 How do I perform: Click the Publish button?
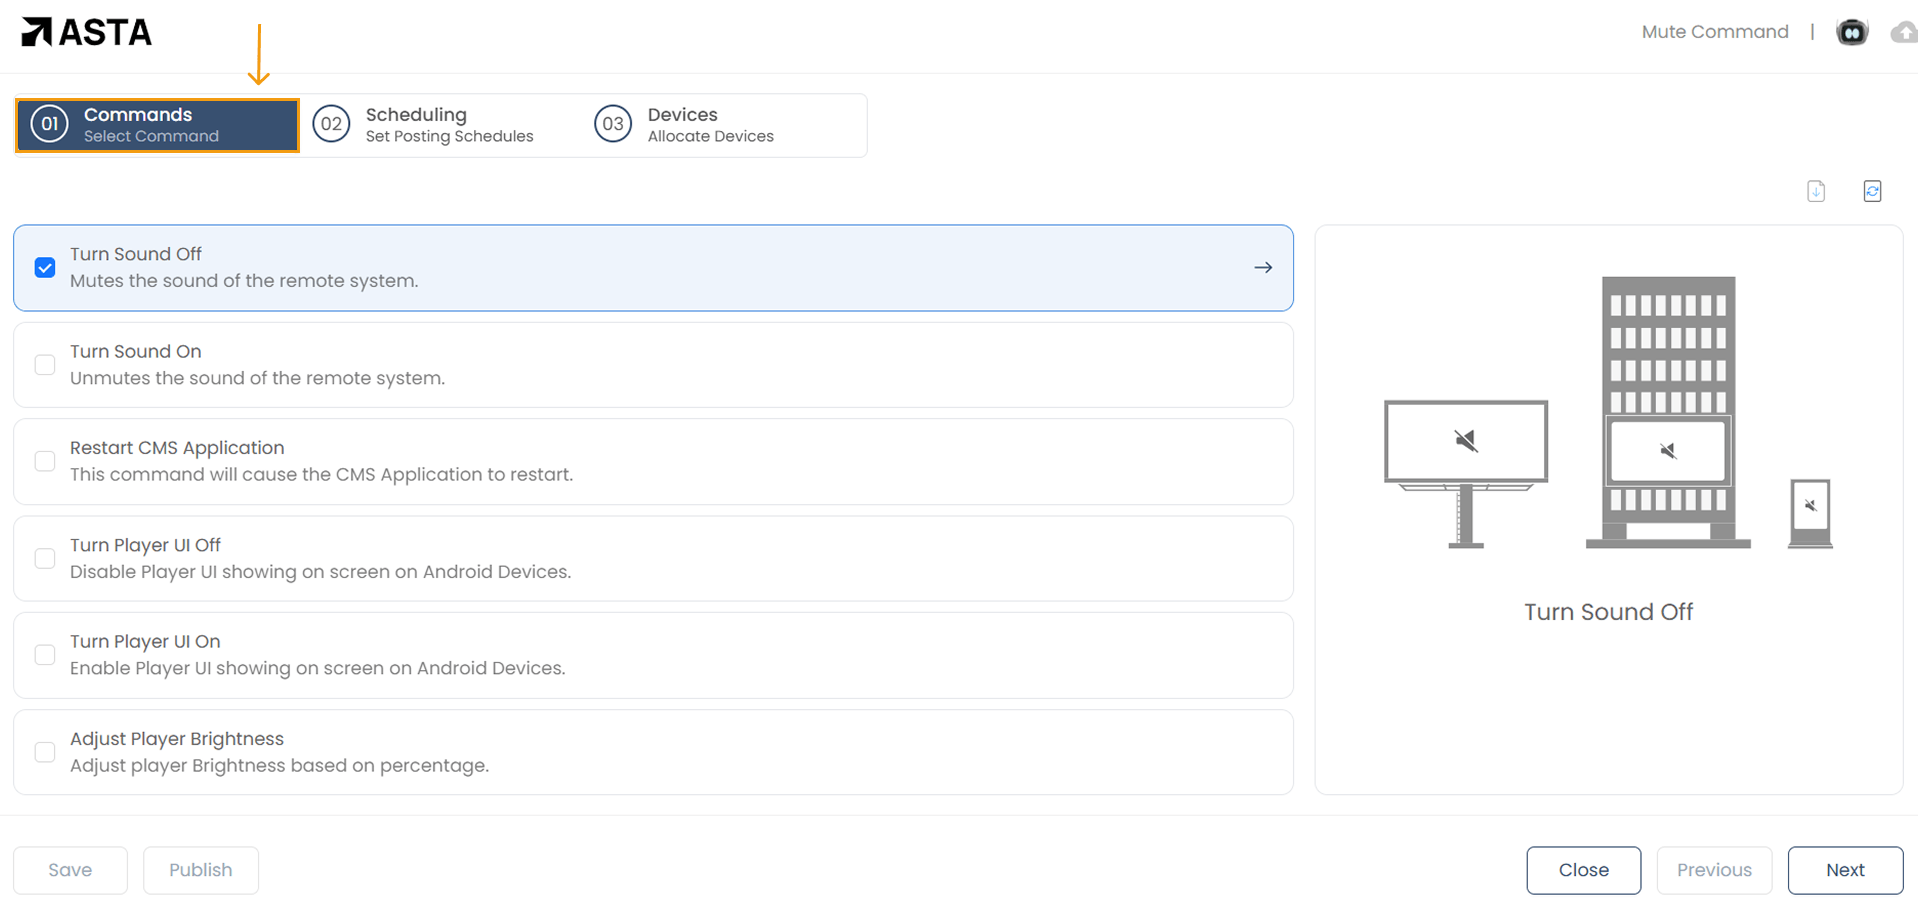[200, 870]
